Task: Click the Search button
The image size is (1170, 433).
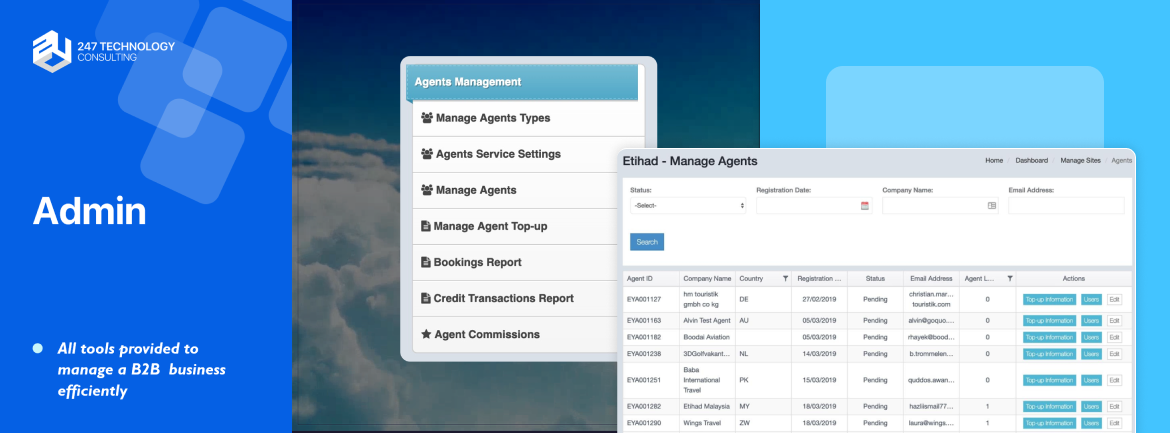Action: (x=647, y=242)
